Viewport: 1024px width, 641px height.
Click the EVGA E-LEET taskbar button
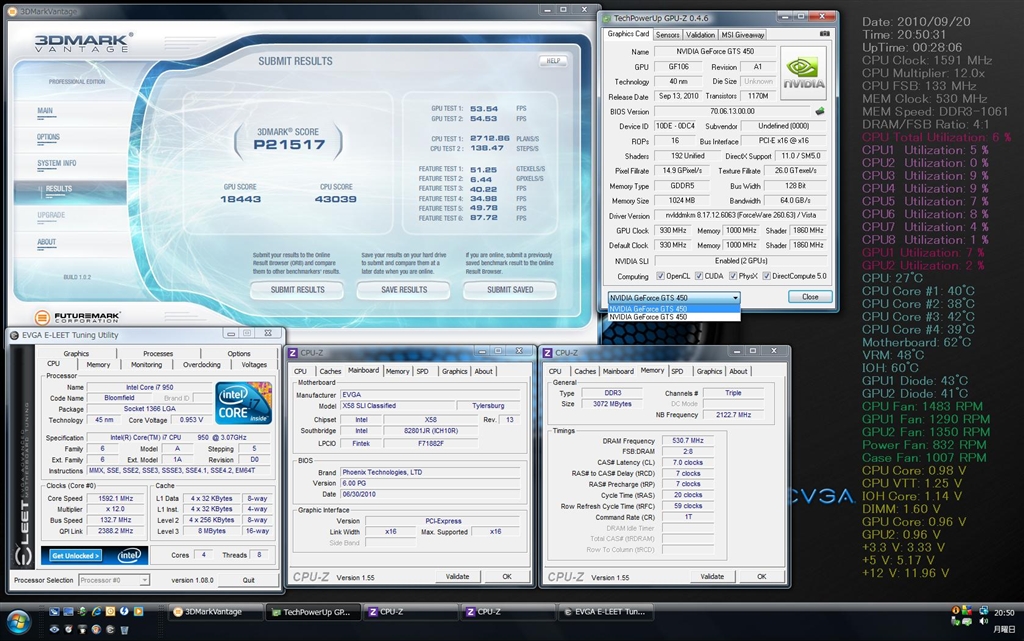point(605,612)
